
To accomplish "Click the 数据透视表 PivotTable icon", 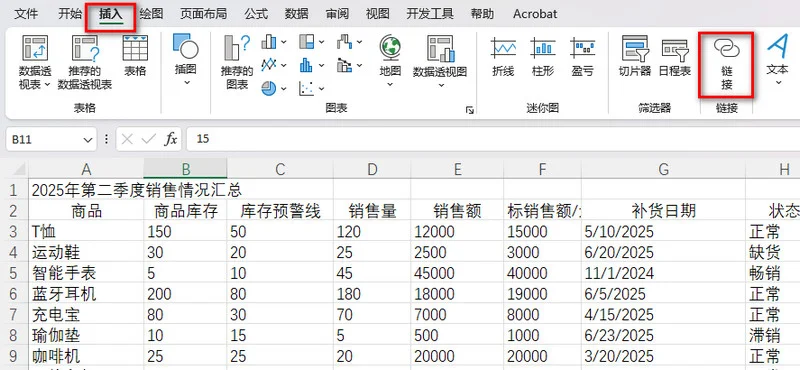I will click(35, 48).
